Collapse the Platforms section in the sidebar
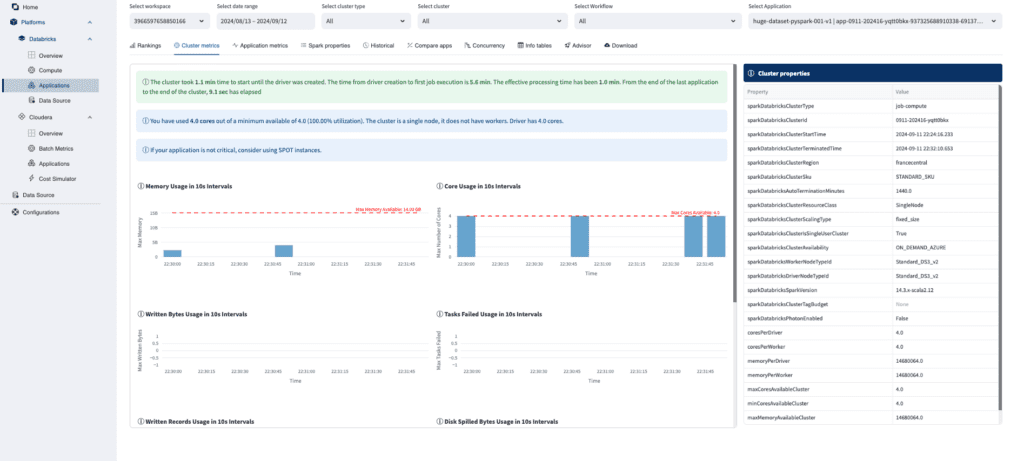This screenshot has height=461, width=1024. click(x=89, y=22)
